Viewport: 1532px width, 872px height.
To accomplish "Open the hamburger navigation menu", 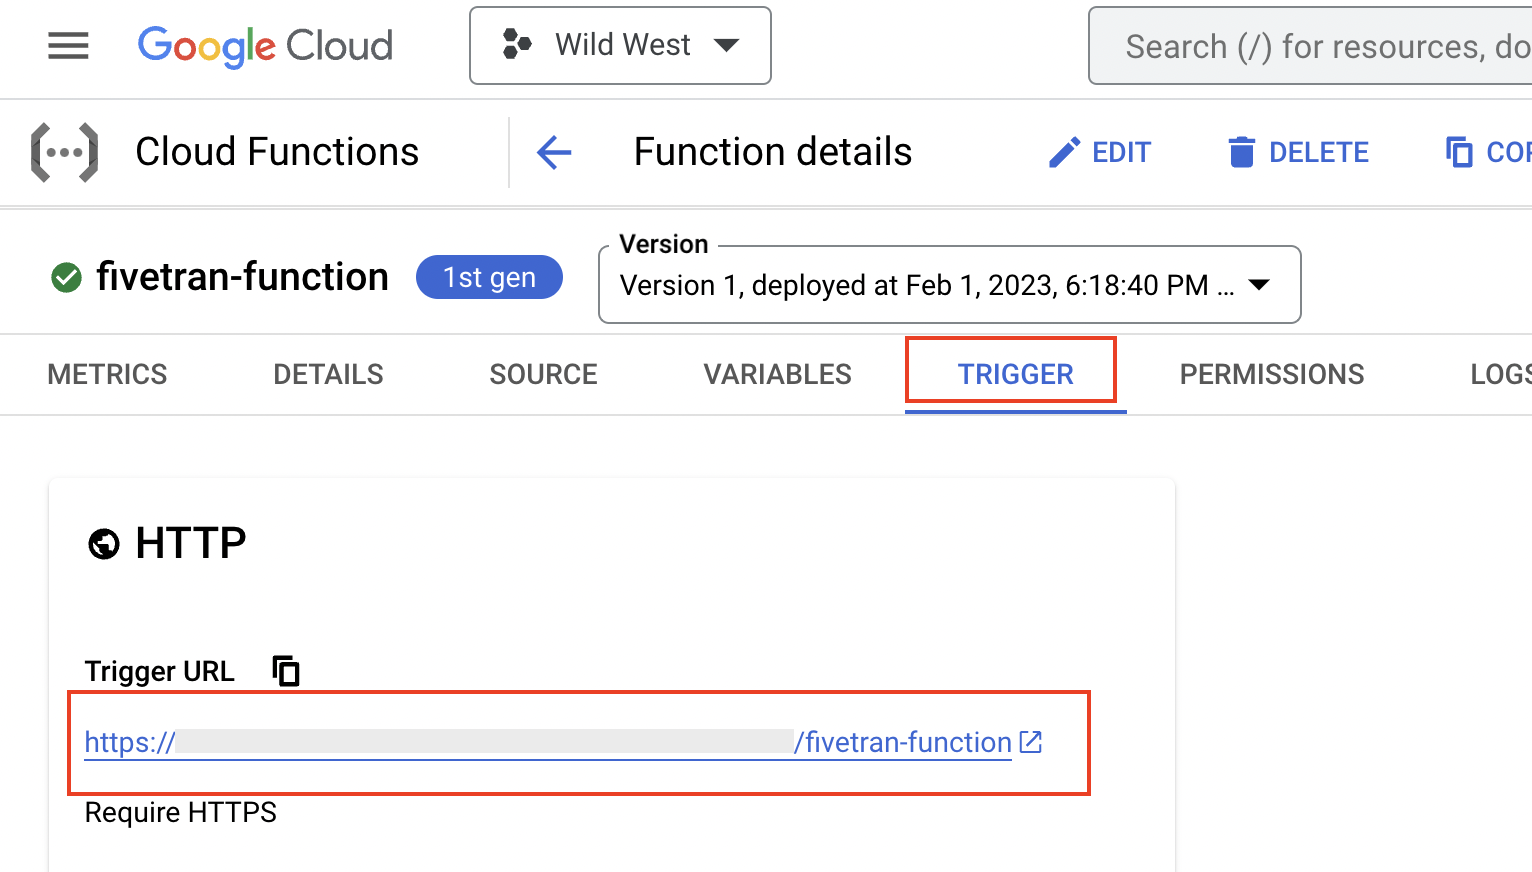I will pyautogui.click(x=68, y=46).
